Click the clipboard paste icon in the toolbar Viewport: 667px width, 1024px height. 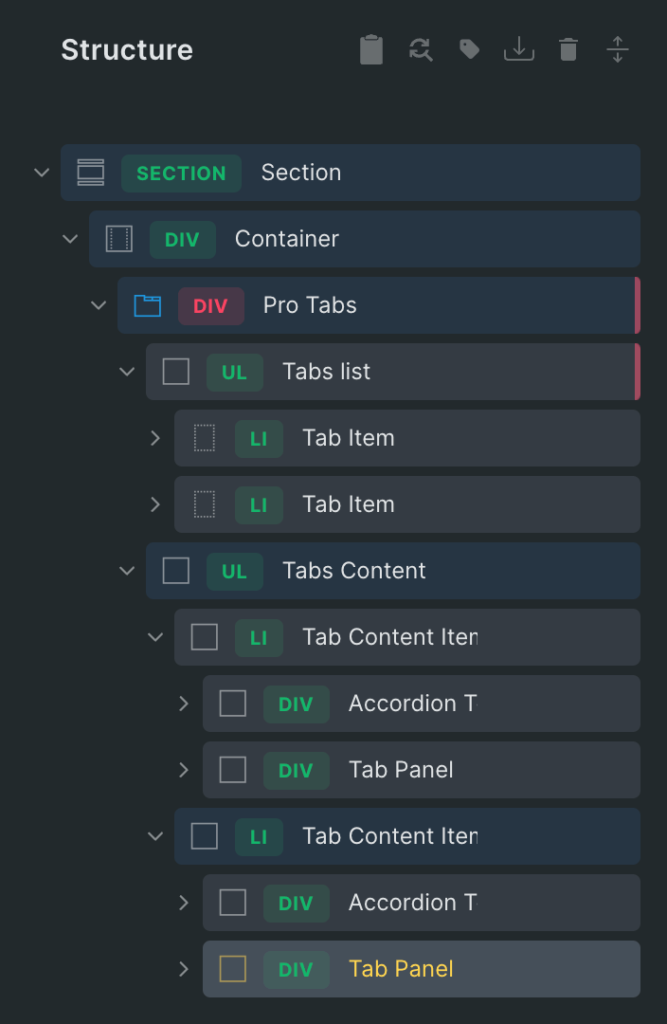pyautogui.click(x=371, y=50)
